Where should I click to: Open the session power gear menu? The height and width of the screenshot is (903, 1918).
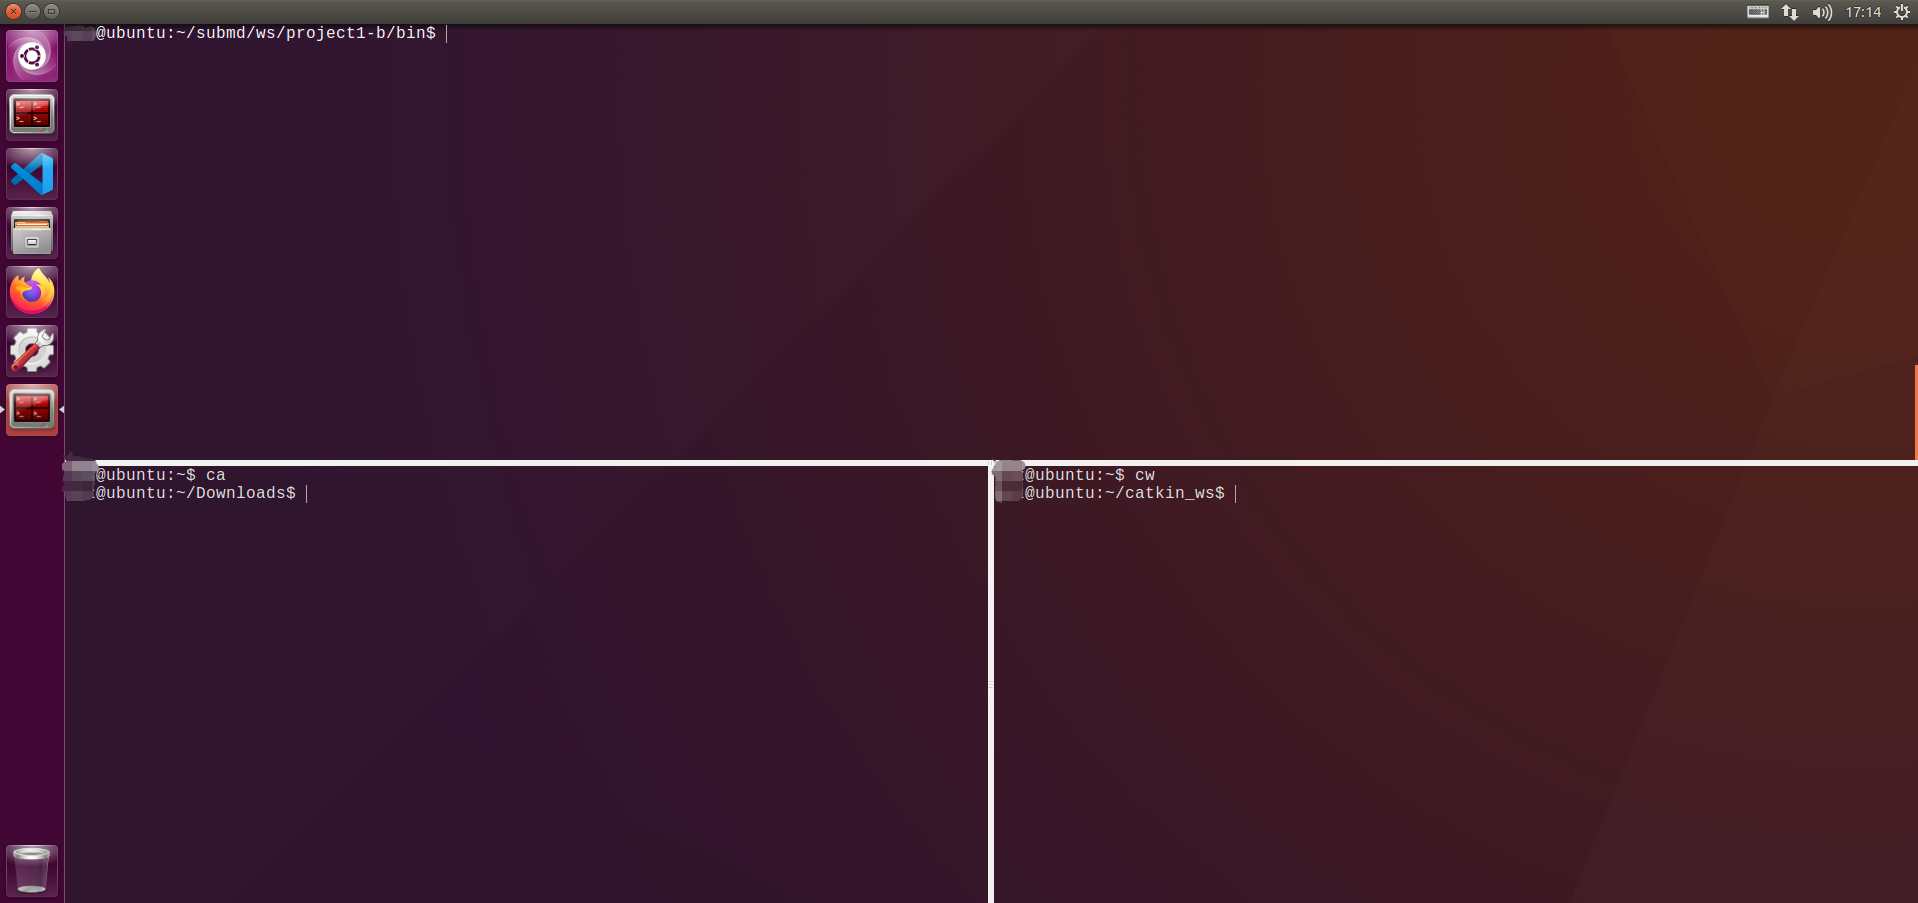tap(1902, 12)
